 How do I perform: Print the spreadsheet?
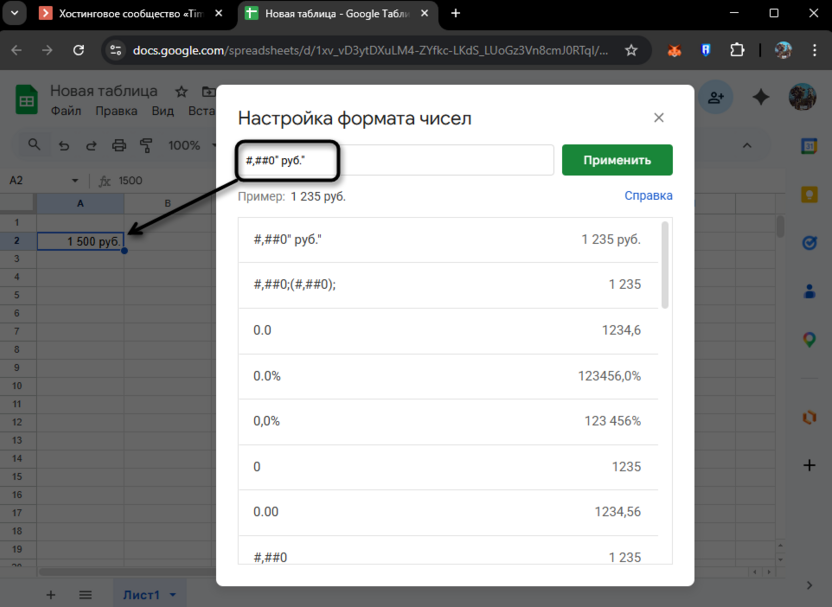tap(117, 145)
